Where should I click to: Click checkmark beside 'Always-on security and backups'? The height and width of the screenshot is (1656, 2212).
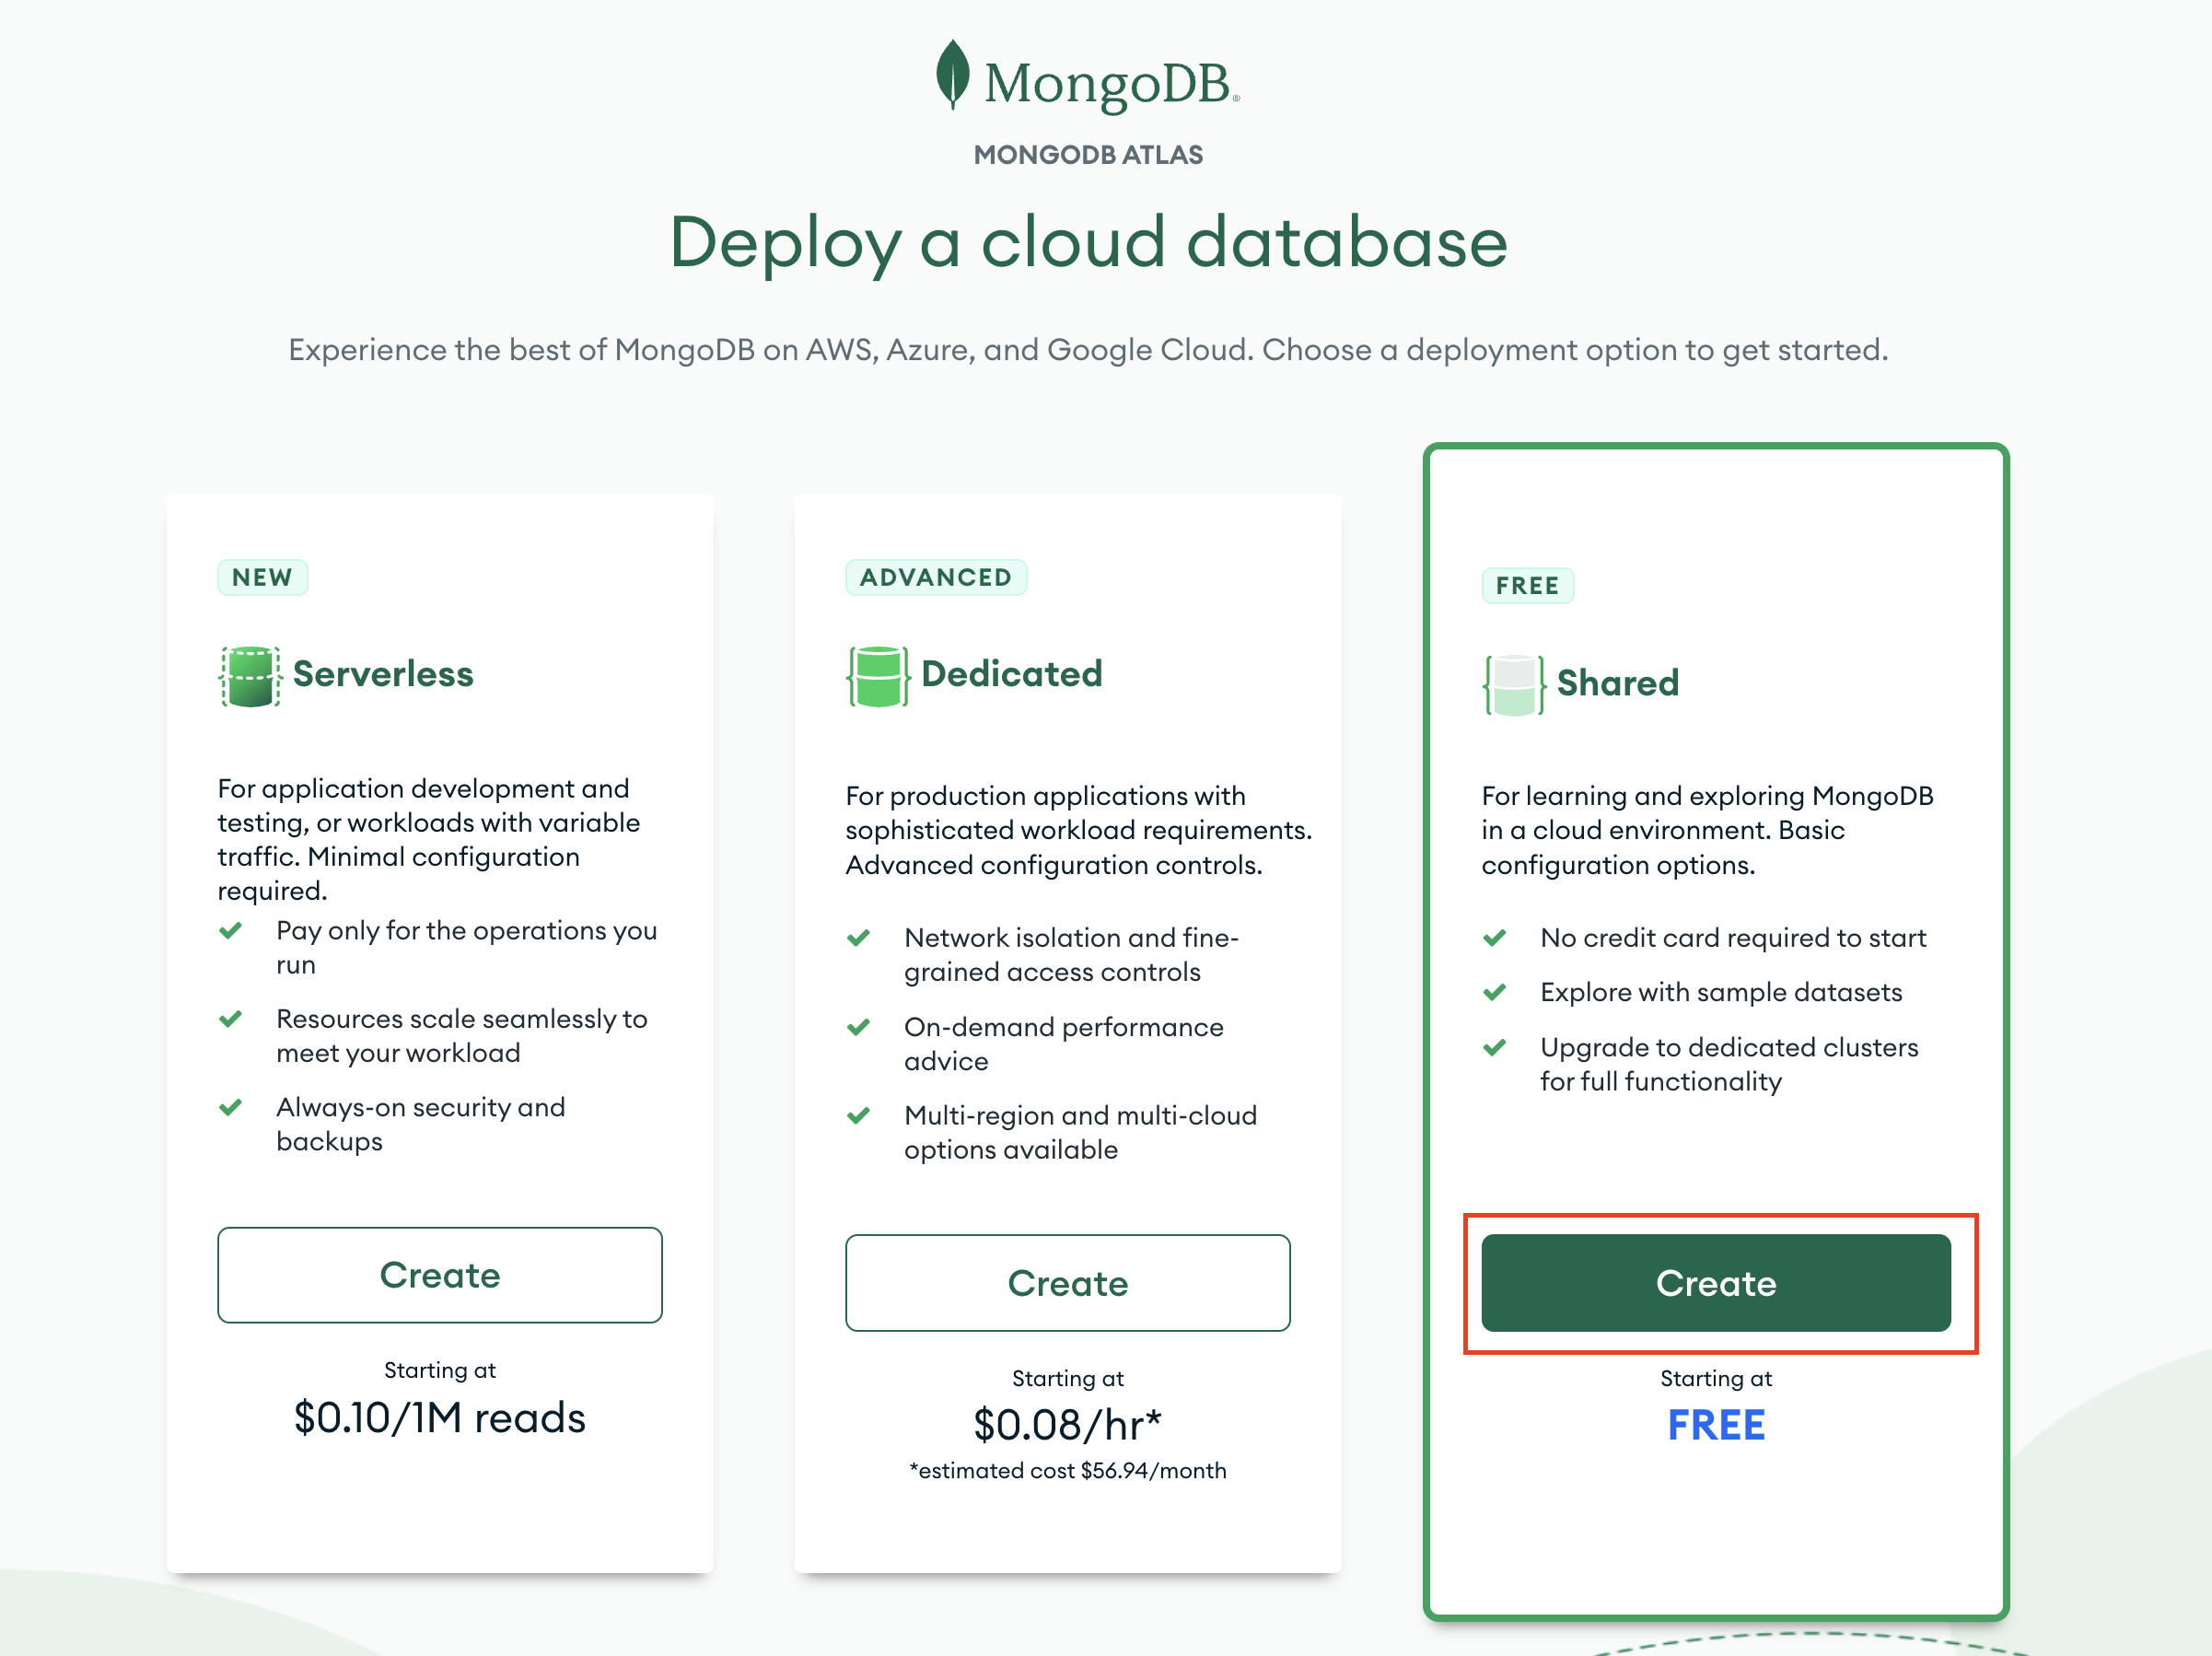click(231, 1107)
